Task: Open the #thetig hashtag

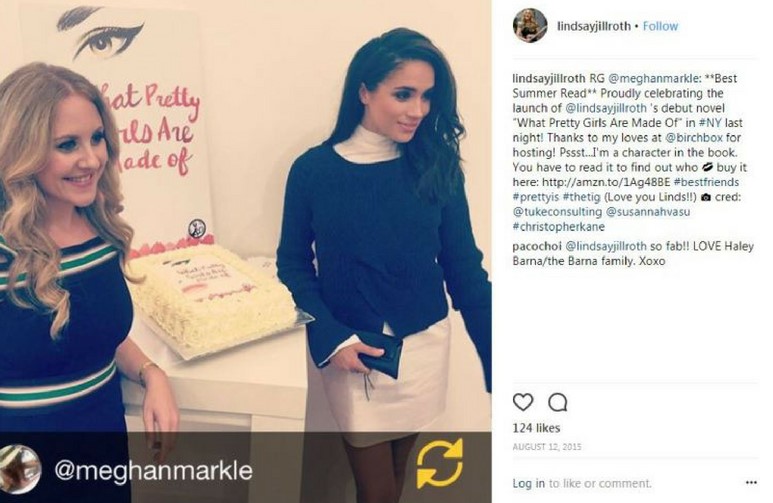Action: [x=581, y=197]
